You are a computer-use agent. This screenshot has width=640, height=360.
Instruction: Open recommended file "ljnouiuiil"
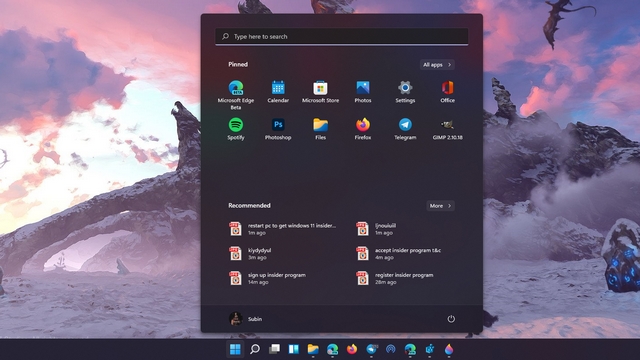point(376,229)
